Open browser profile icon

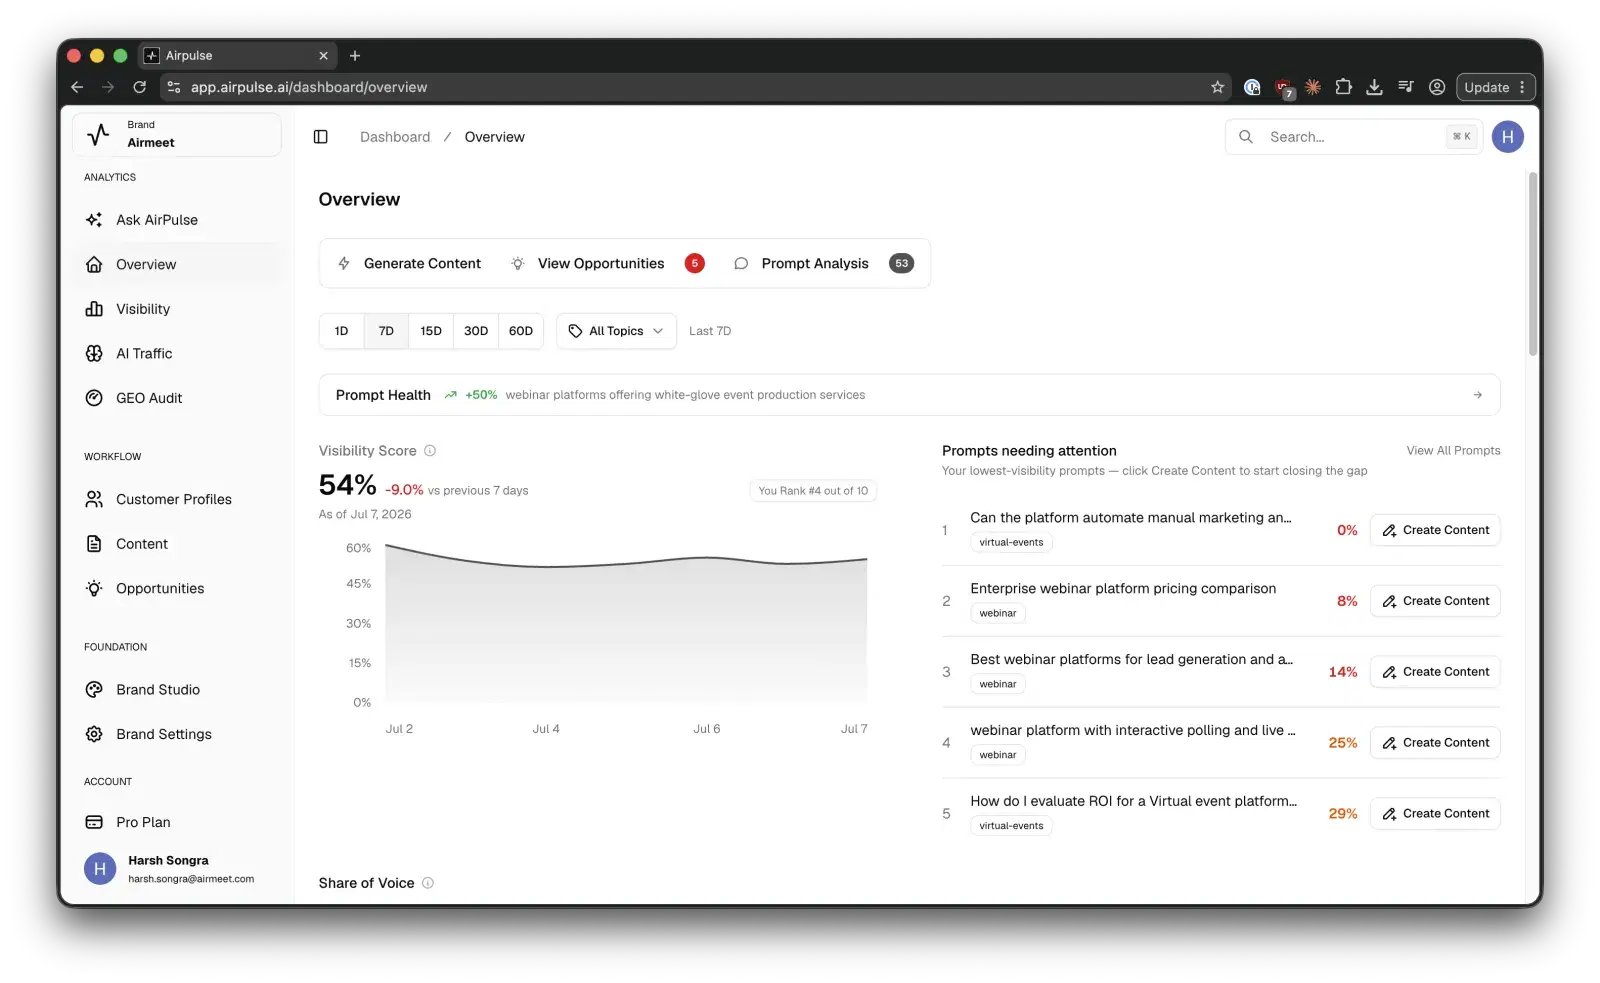[x=1437, y=87]
